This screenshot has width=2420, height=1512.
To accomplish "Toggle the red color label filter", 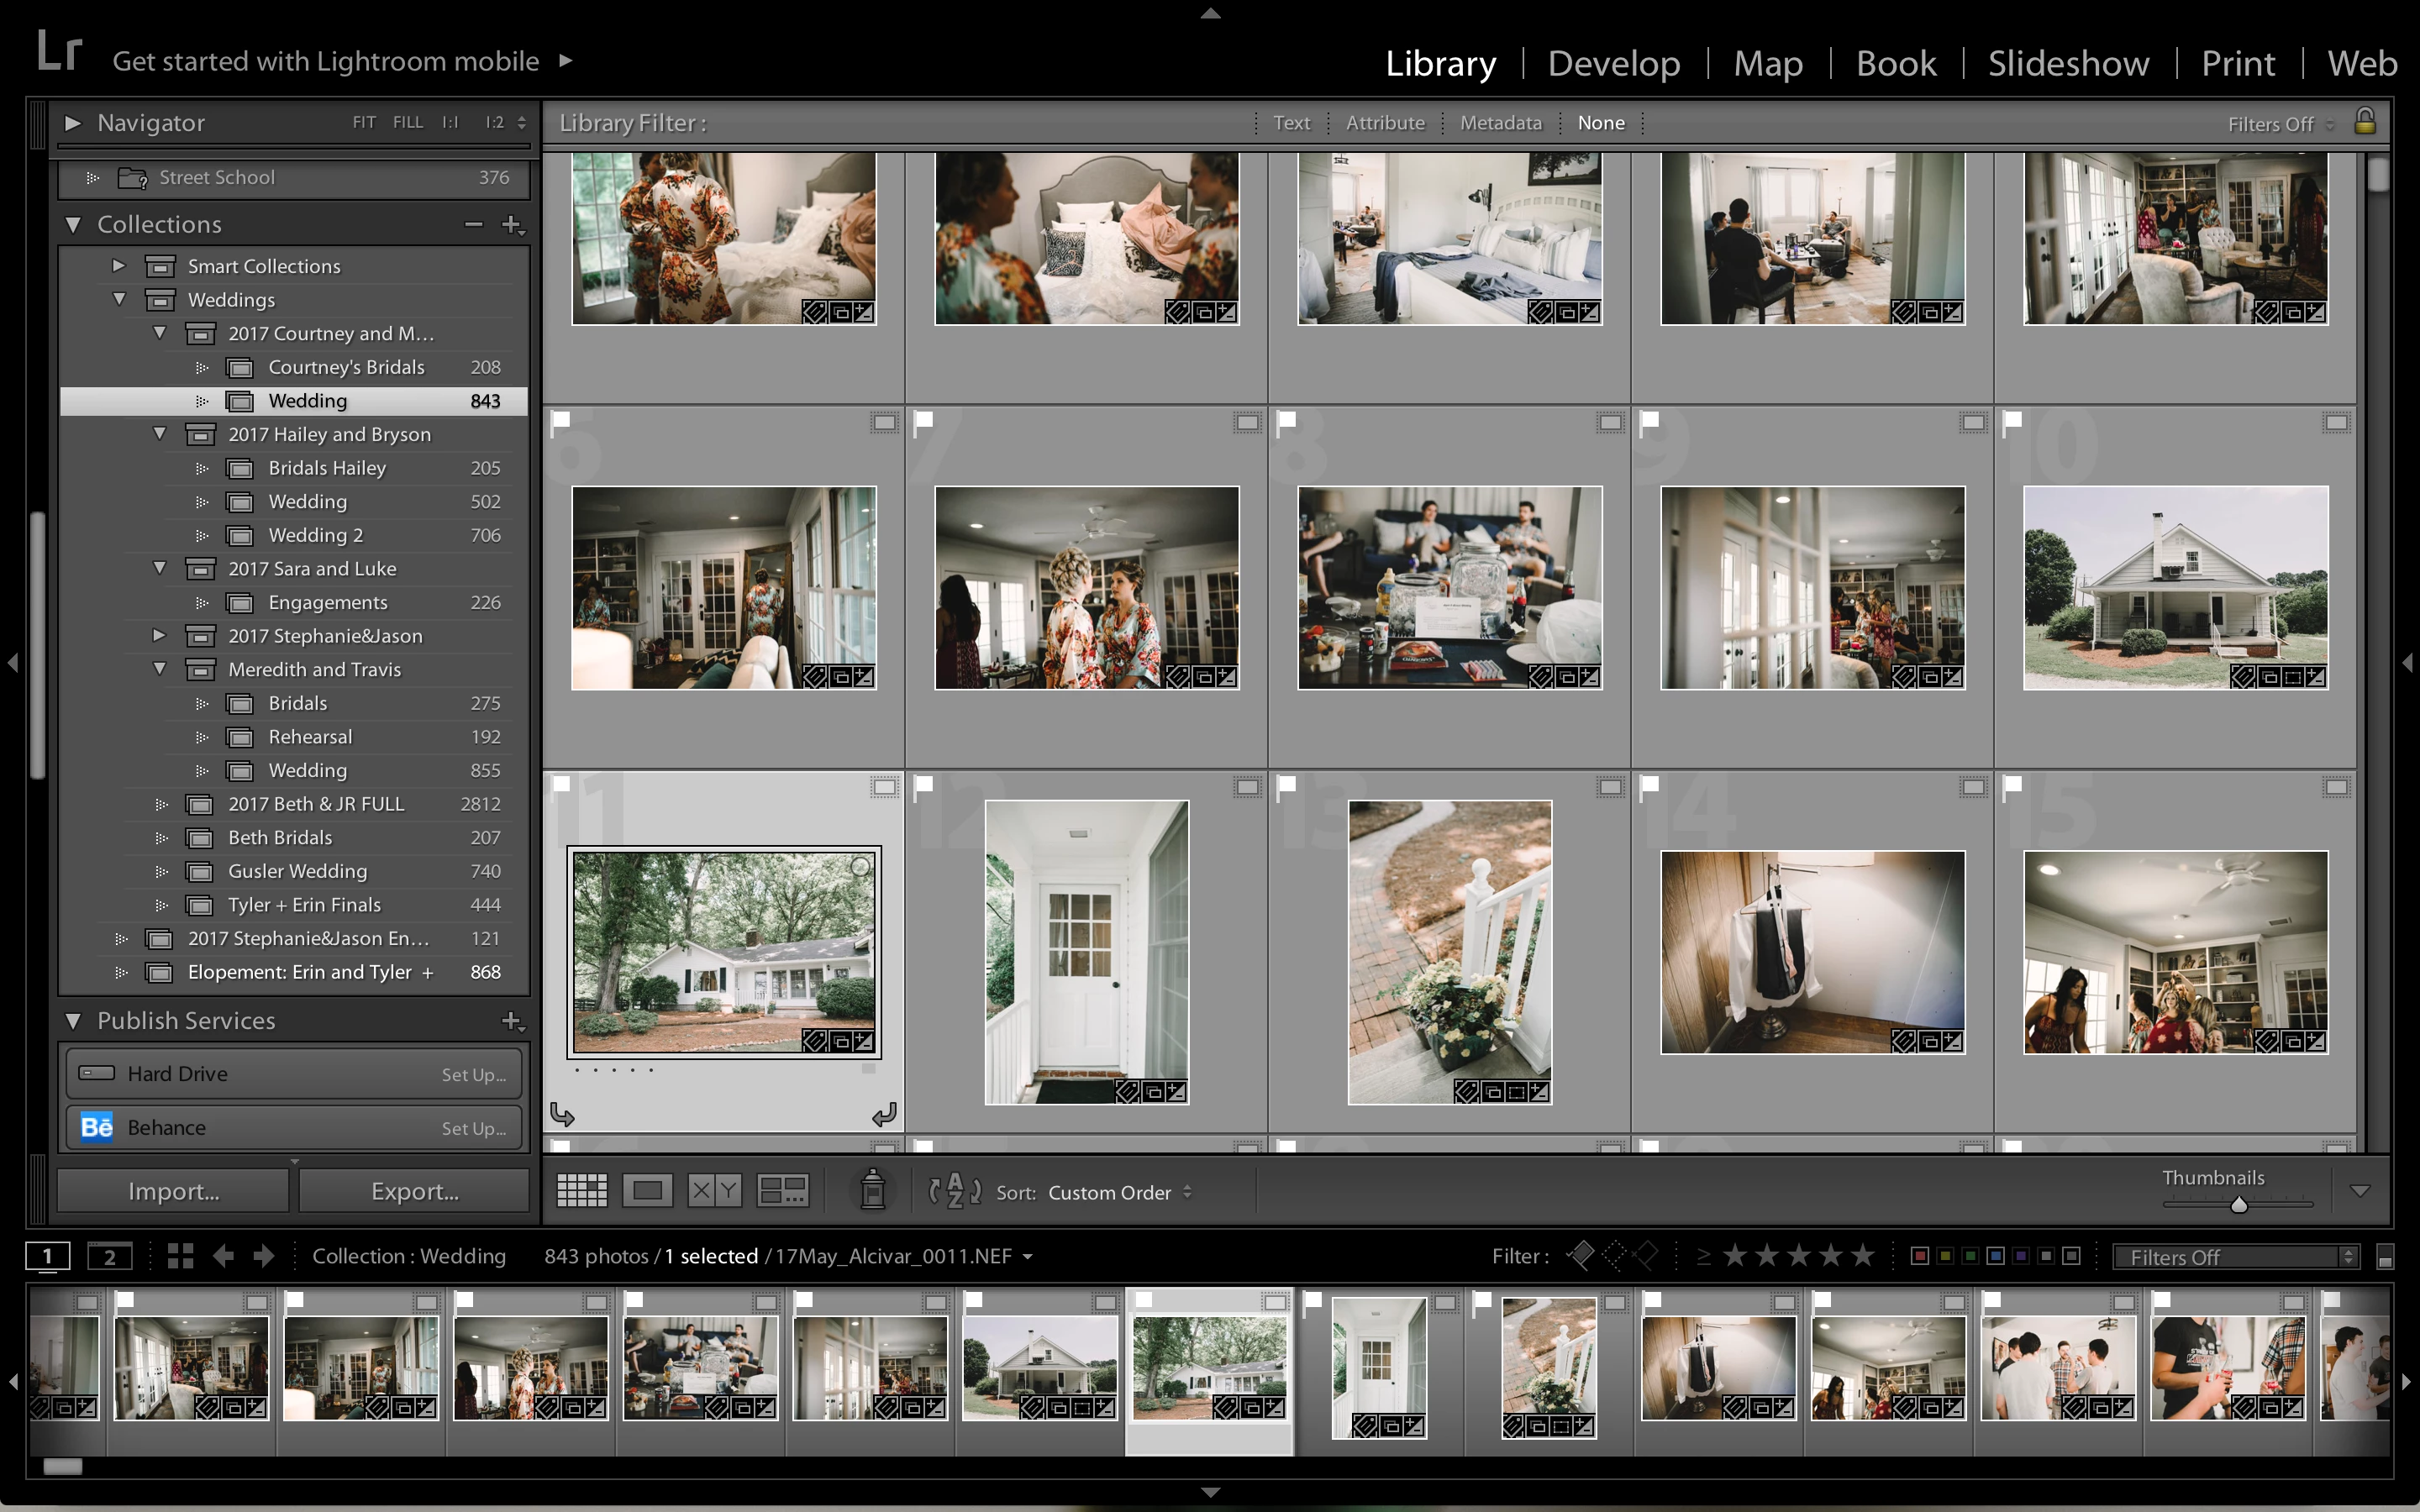I will pyautogui.click(x=1919, y=1256).
